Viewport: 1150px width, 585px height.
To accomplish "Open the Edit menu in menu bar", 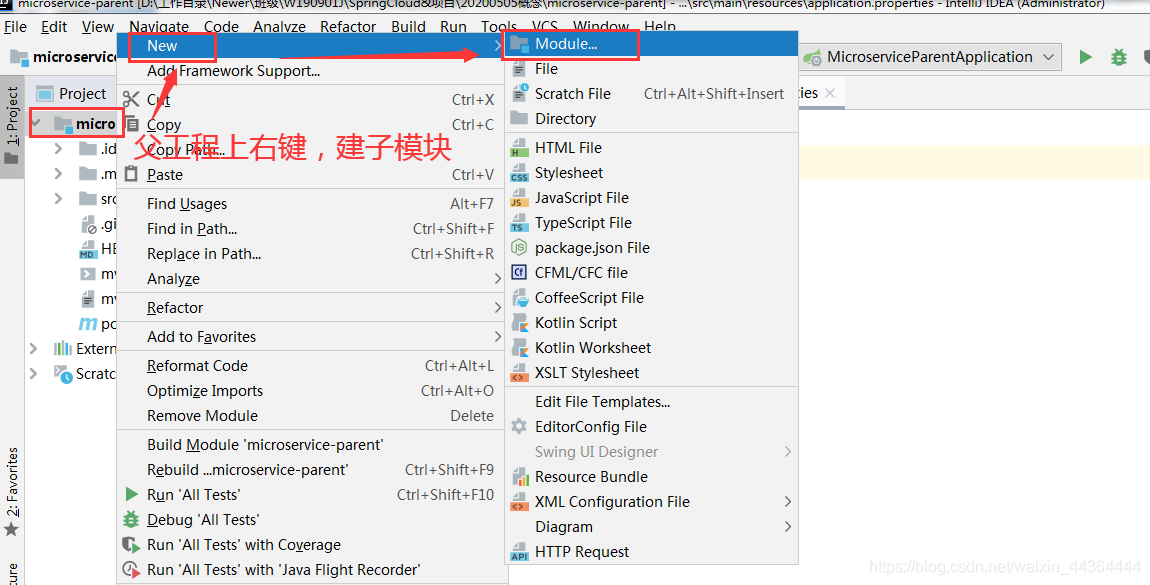I will click(x=54, y=27).
